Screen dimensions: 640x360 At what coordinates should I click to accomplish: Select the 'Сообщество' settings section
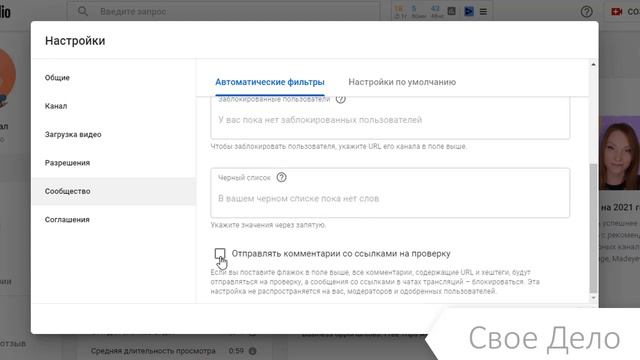pos(114,191)
